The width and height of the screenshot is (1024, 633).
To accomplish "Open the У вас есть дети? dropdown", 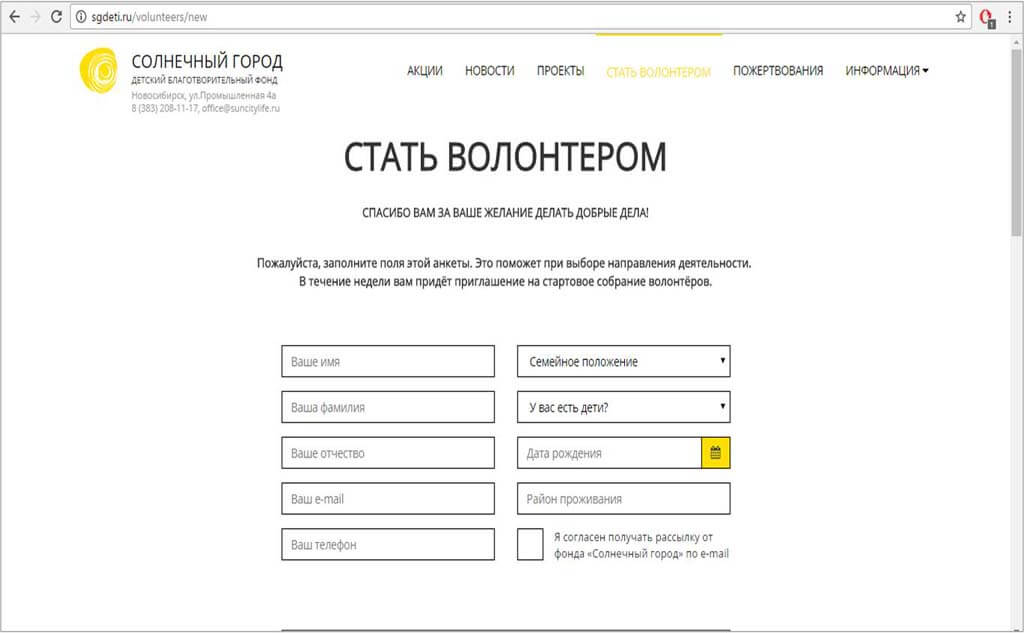I will [623, 407].
